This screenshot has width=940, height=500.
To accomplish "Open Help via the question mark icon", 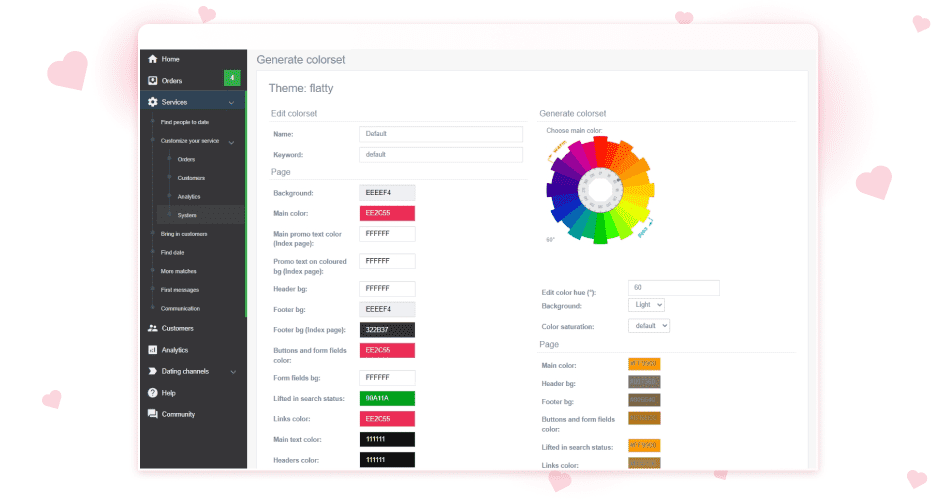I will tap(152, 393).
